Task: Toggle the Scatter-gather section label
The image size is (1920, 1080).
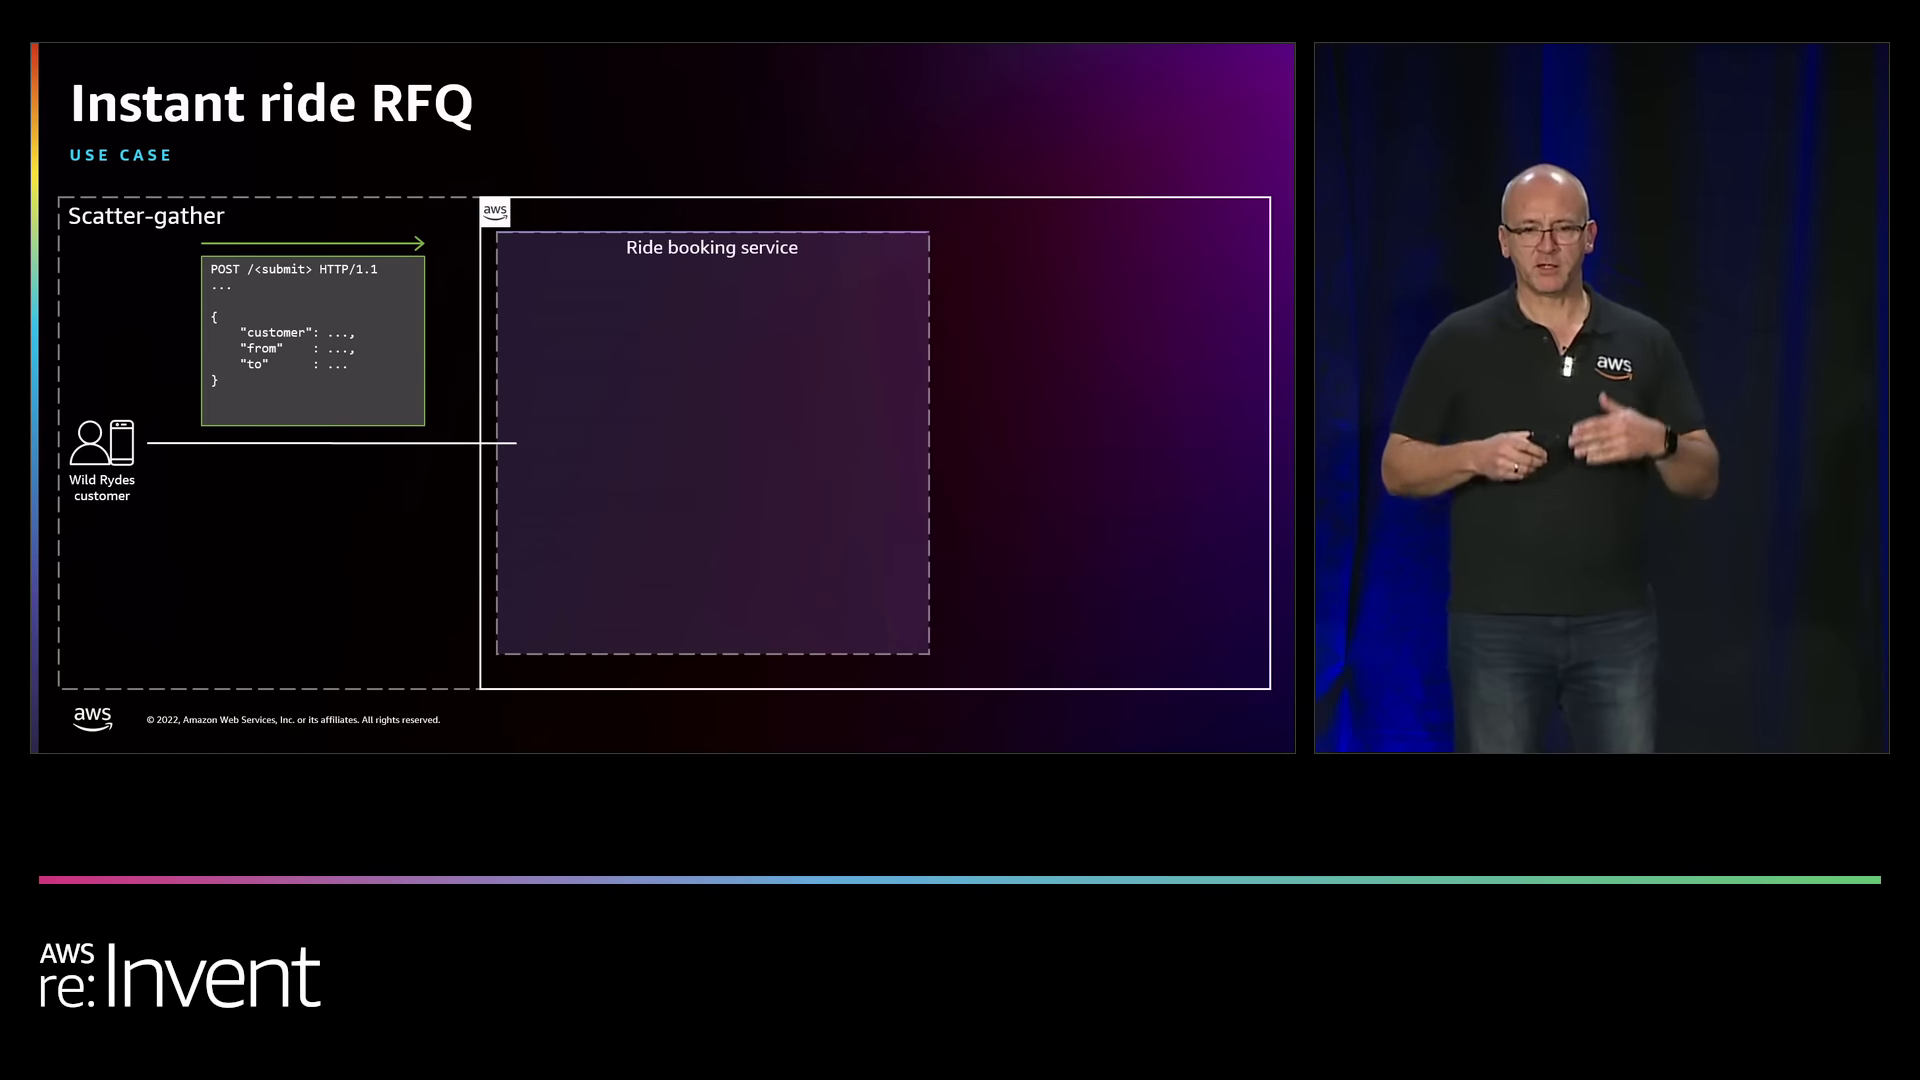Action: (x=146, y=215)
